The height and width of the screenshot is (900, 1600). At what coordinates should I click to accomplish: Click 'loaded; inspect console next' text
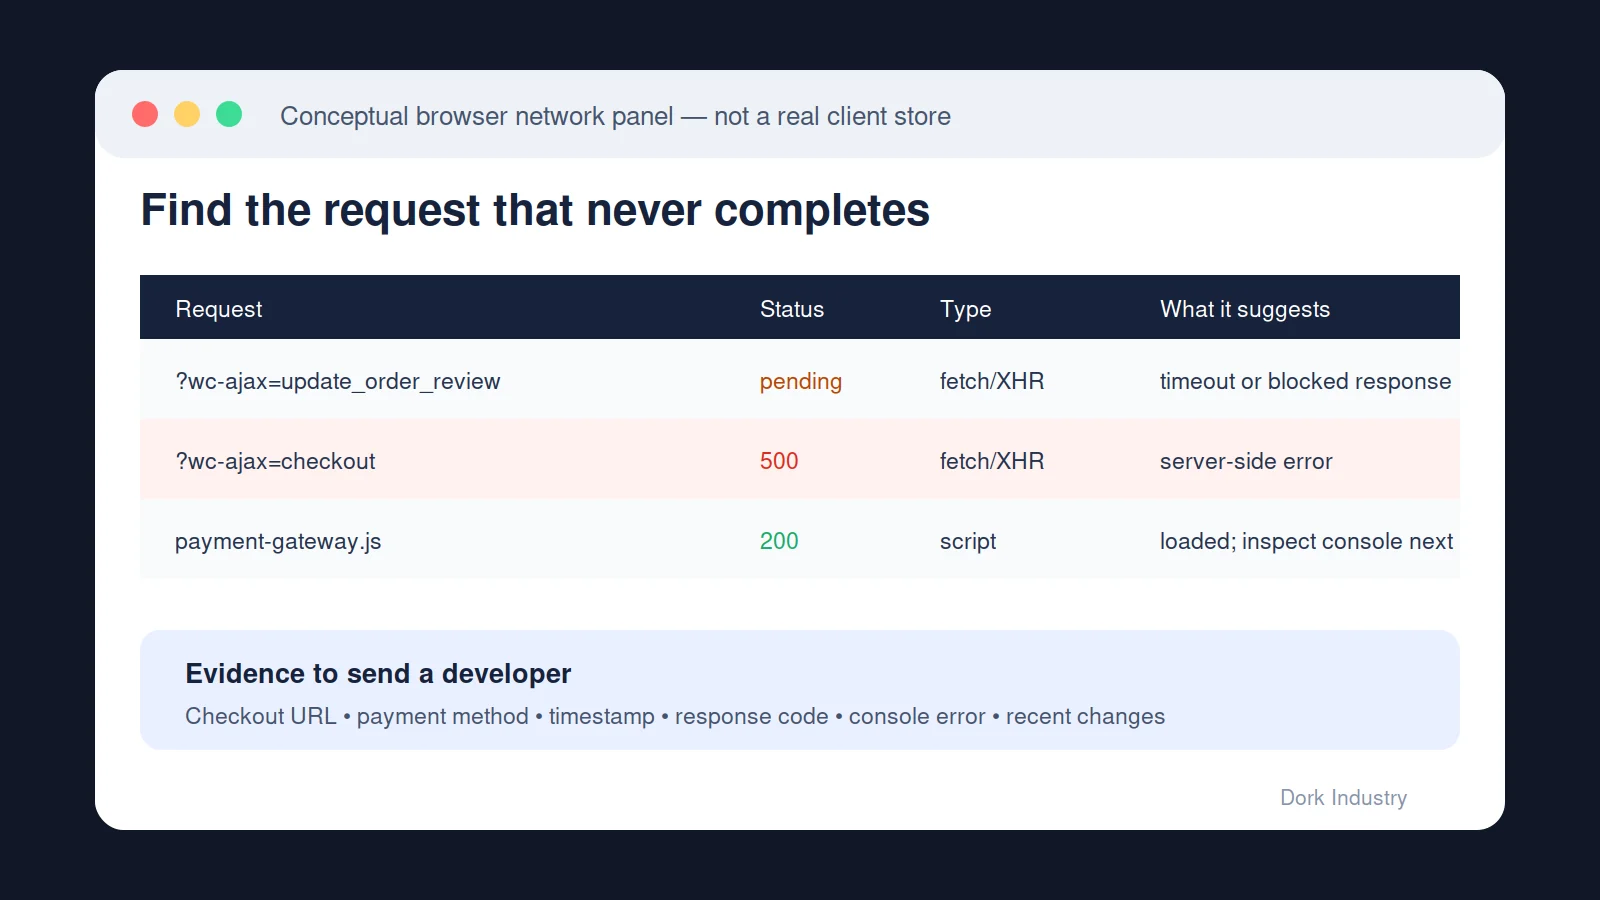click(x=1306, y=541)
